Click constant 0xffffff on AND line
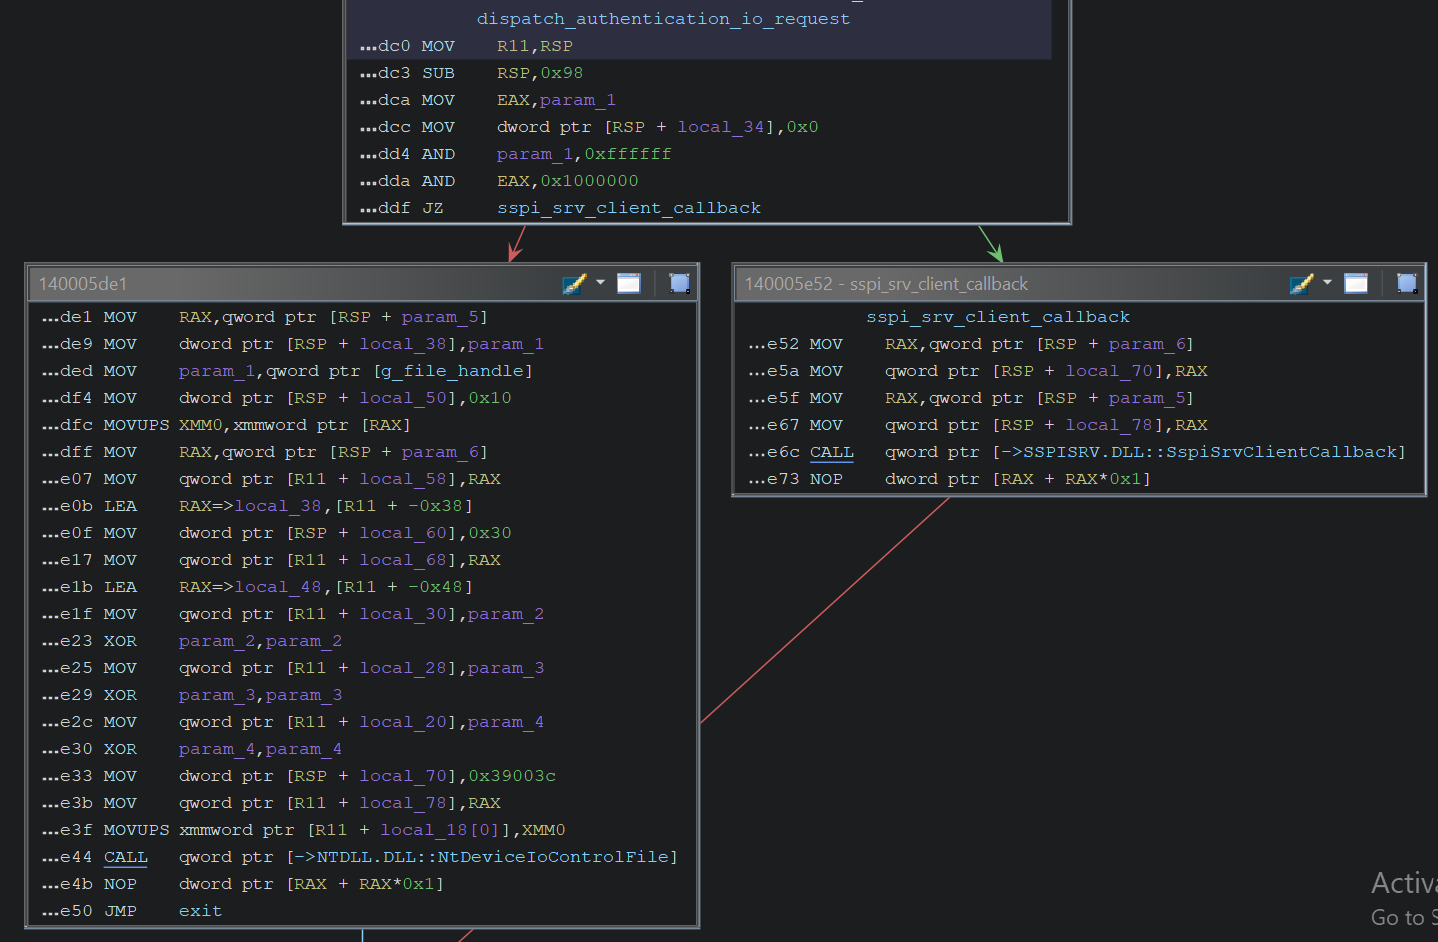This screenshot has width=1438, height=942. pyautogui.click(x=628, y=154)
